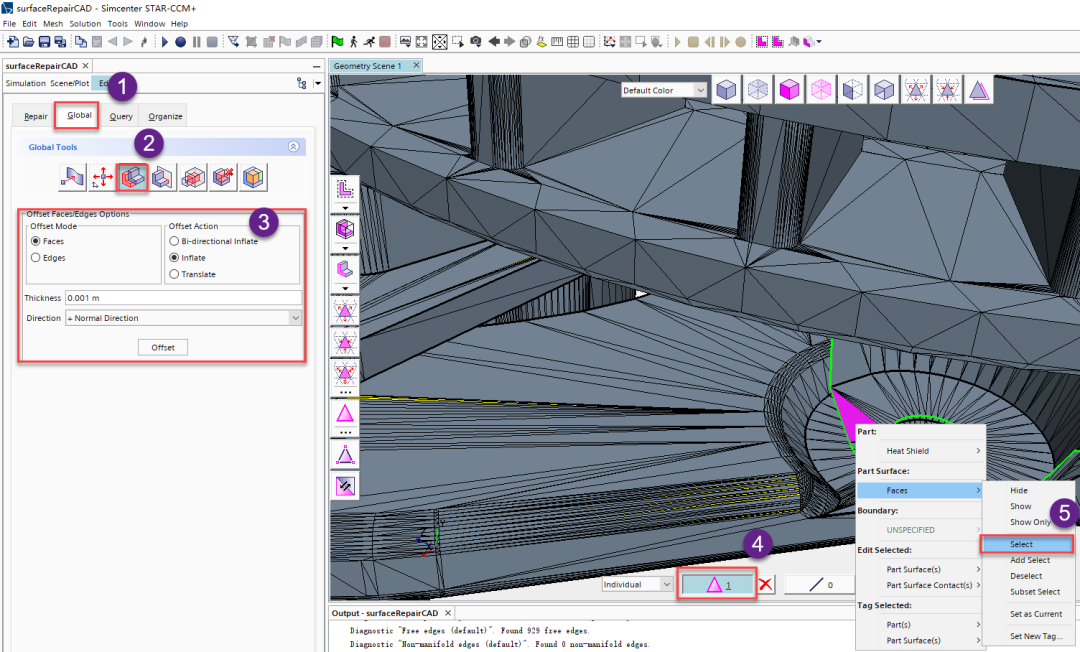The image size is (1080, 652).
Task: Click the green flag Initialize Solution icon
Action: coord(337,42)
